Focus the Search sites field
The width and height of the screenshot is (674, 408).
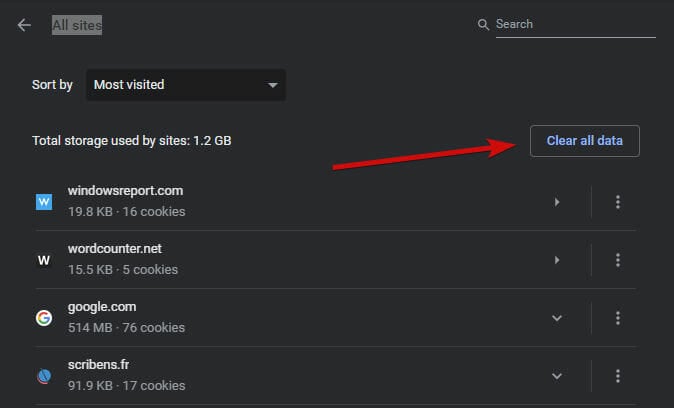coord(576,25)
